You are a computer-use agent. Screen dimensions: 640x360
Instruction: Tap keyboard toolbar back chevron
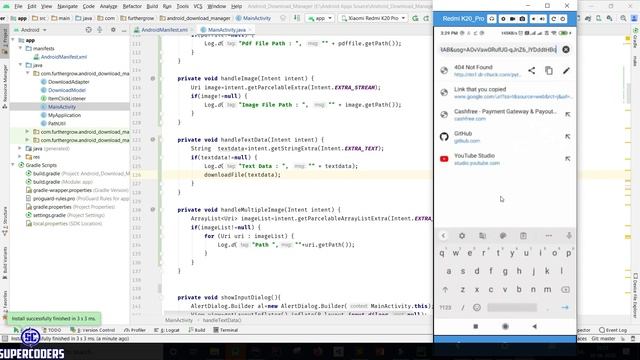444,236
